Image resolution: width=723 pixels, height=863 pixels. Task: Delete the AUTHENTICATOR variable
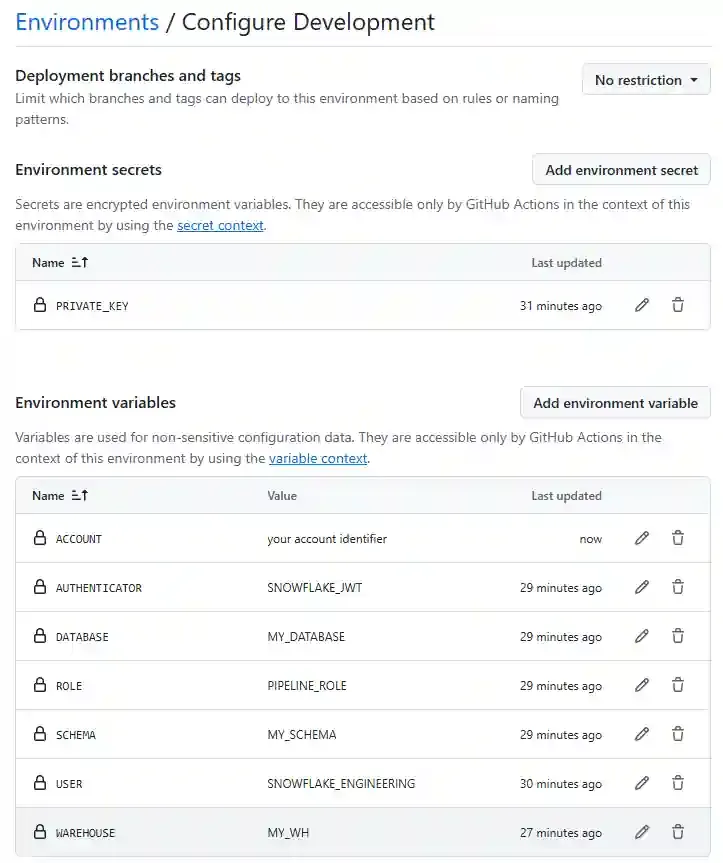pyautogui.click(x=678, y=587)
